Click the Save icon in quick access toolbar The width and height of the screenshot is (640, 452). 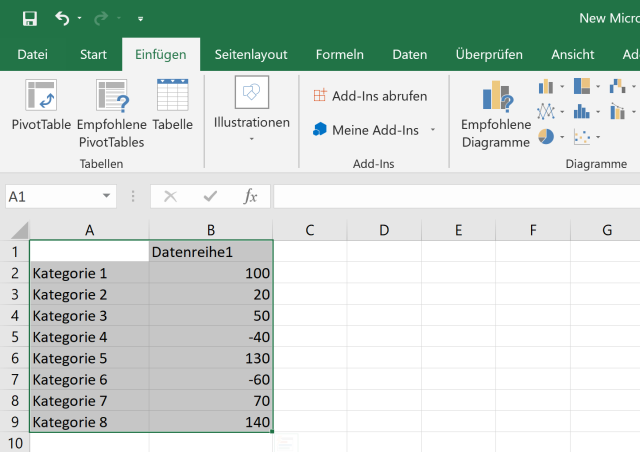(29, 18)
